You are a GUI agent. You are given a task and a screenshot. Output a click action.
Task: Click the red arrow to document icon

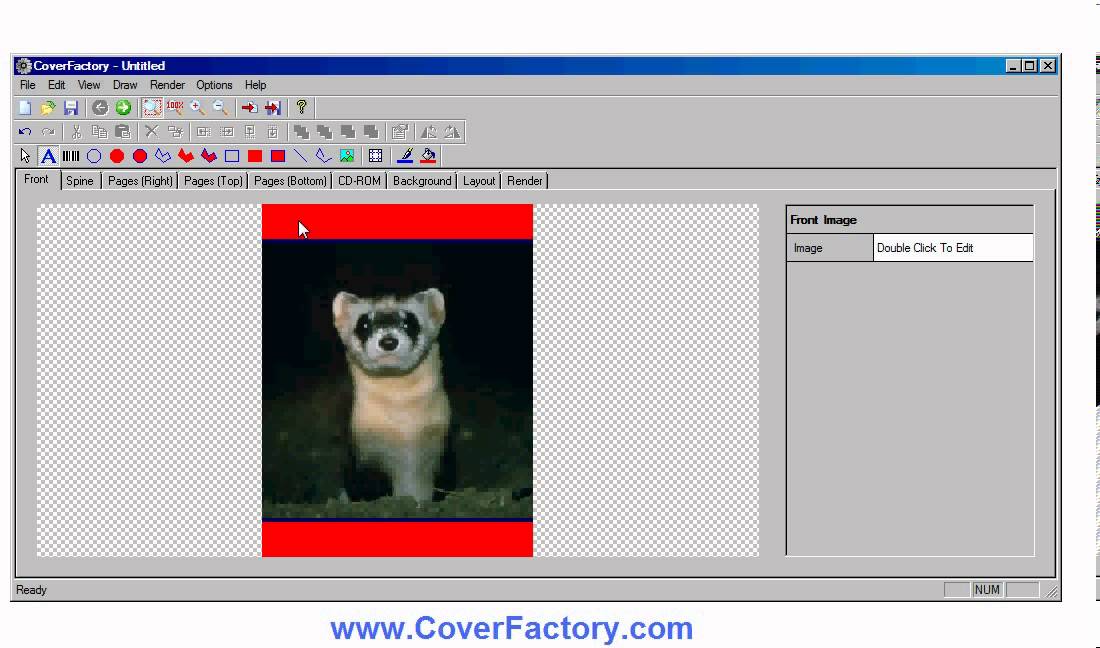249,107
